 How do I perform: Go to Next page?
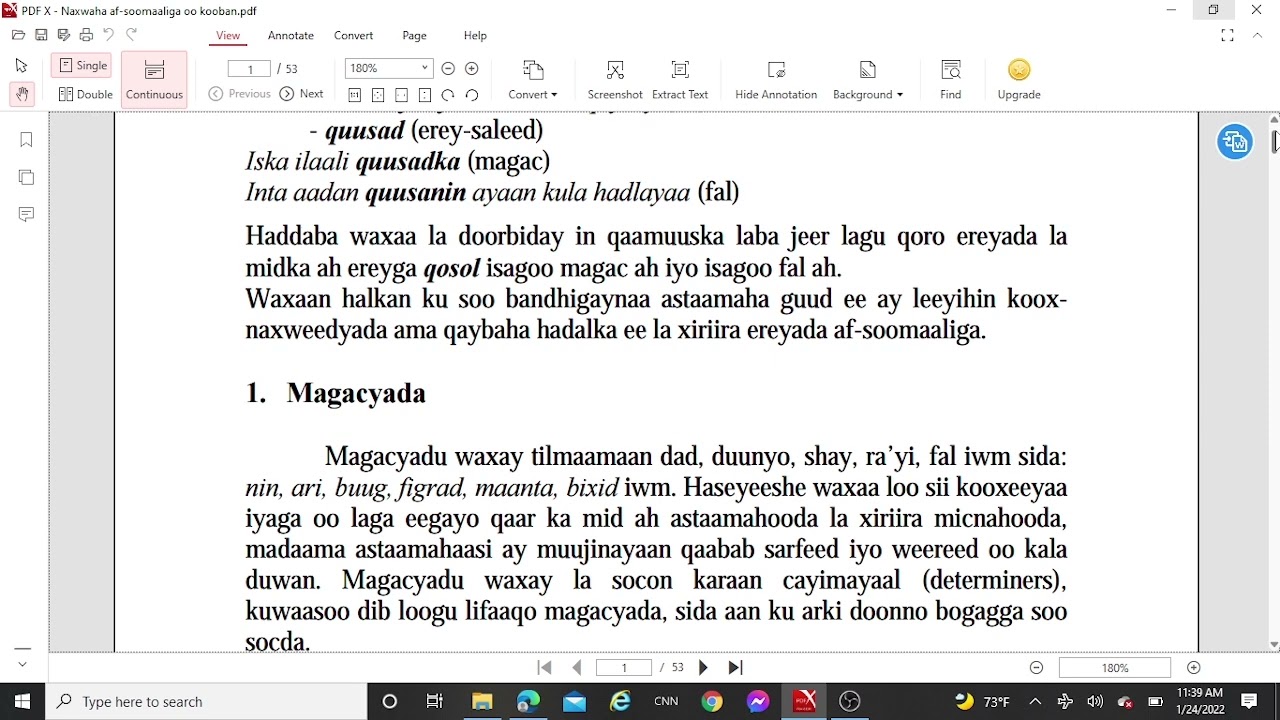[301, 94]
